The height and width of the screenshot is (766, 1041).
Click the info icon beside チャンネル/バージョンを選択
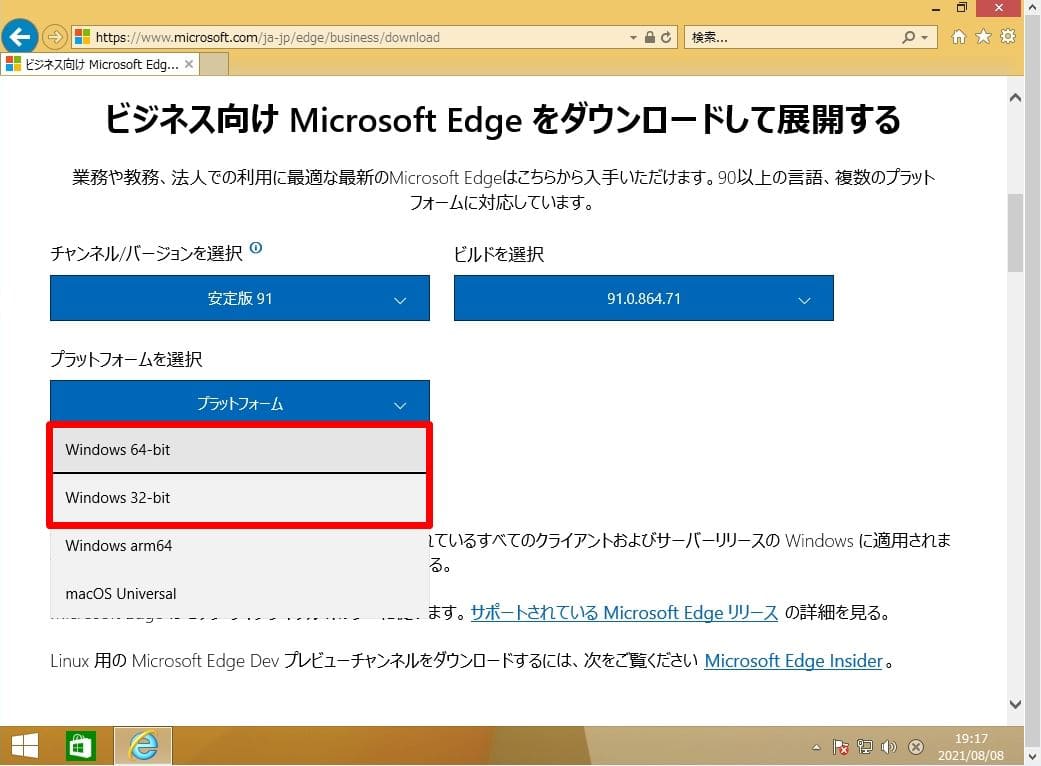coord(256,248)
